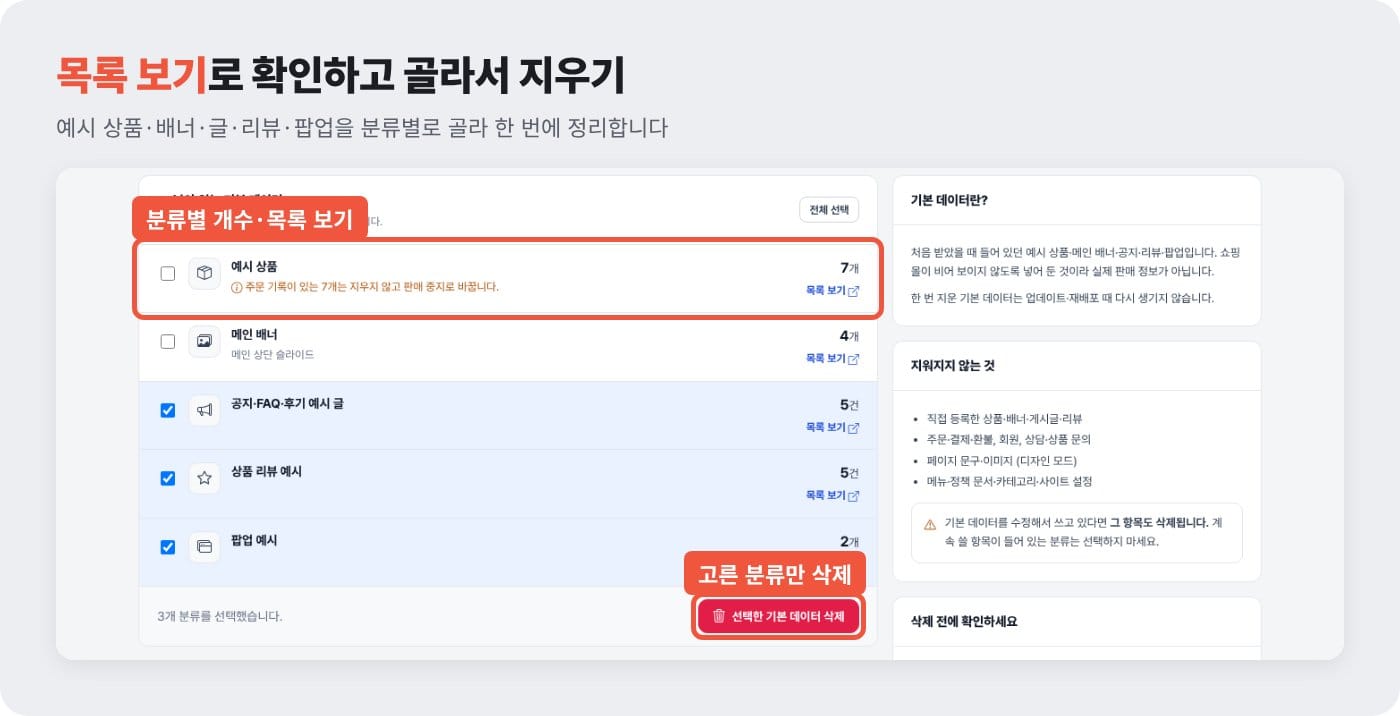1400x716 pixels.
Task: Click the red 선택한 기본 데이터 삭제 button
Action: 779,616
